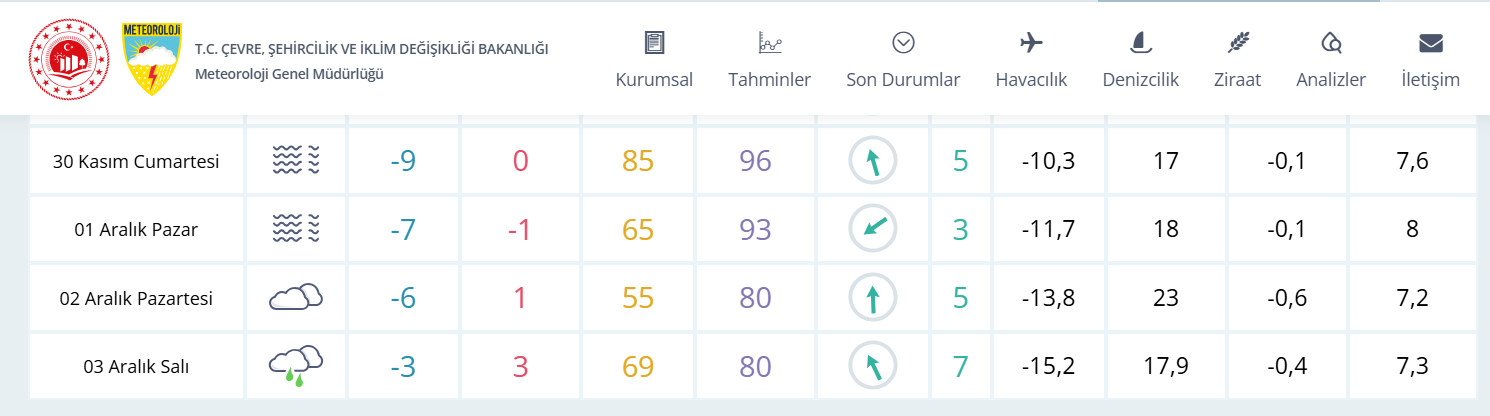This screenshot has height=416, width=1490.
Task: Click the fog icon for 30 Kasım
Action: click(x=296, y=160)
